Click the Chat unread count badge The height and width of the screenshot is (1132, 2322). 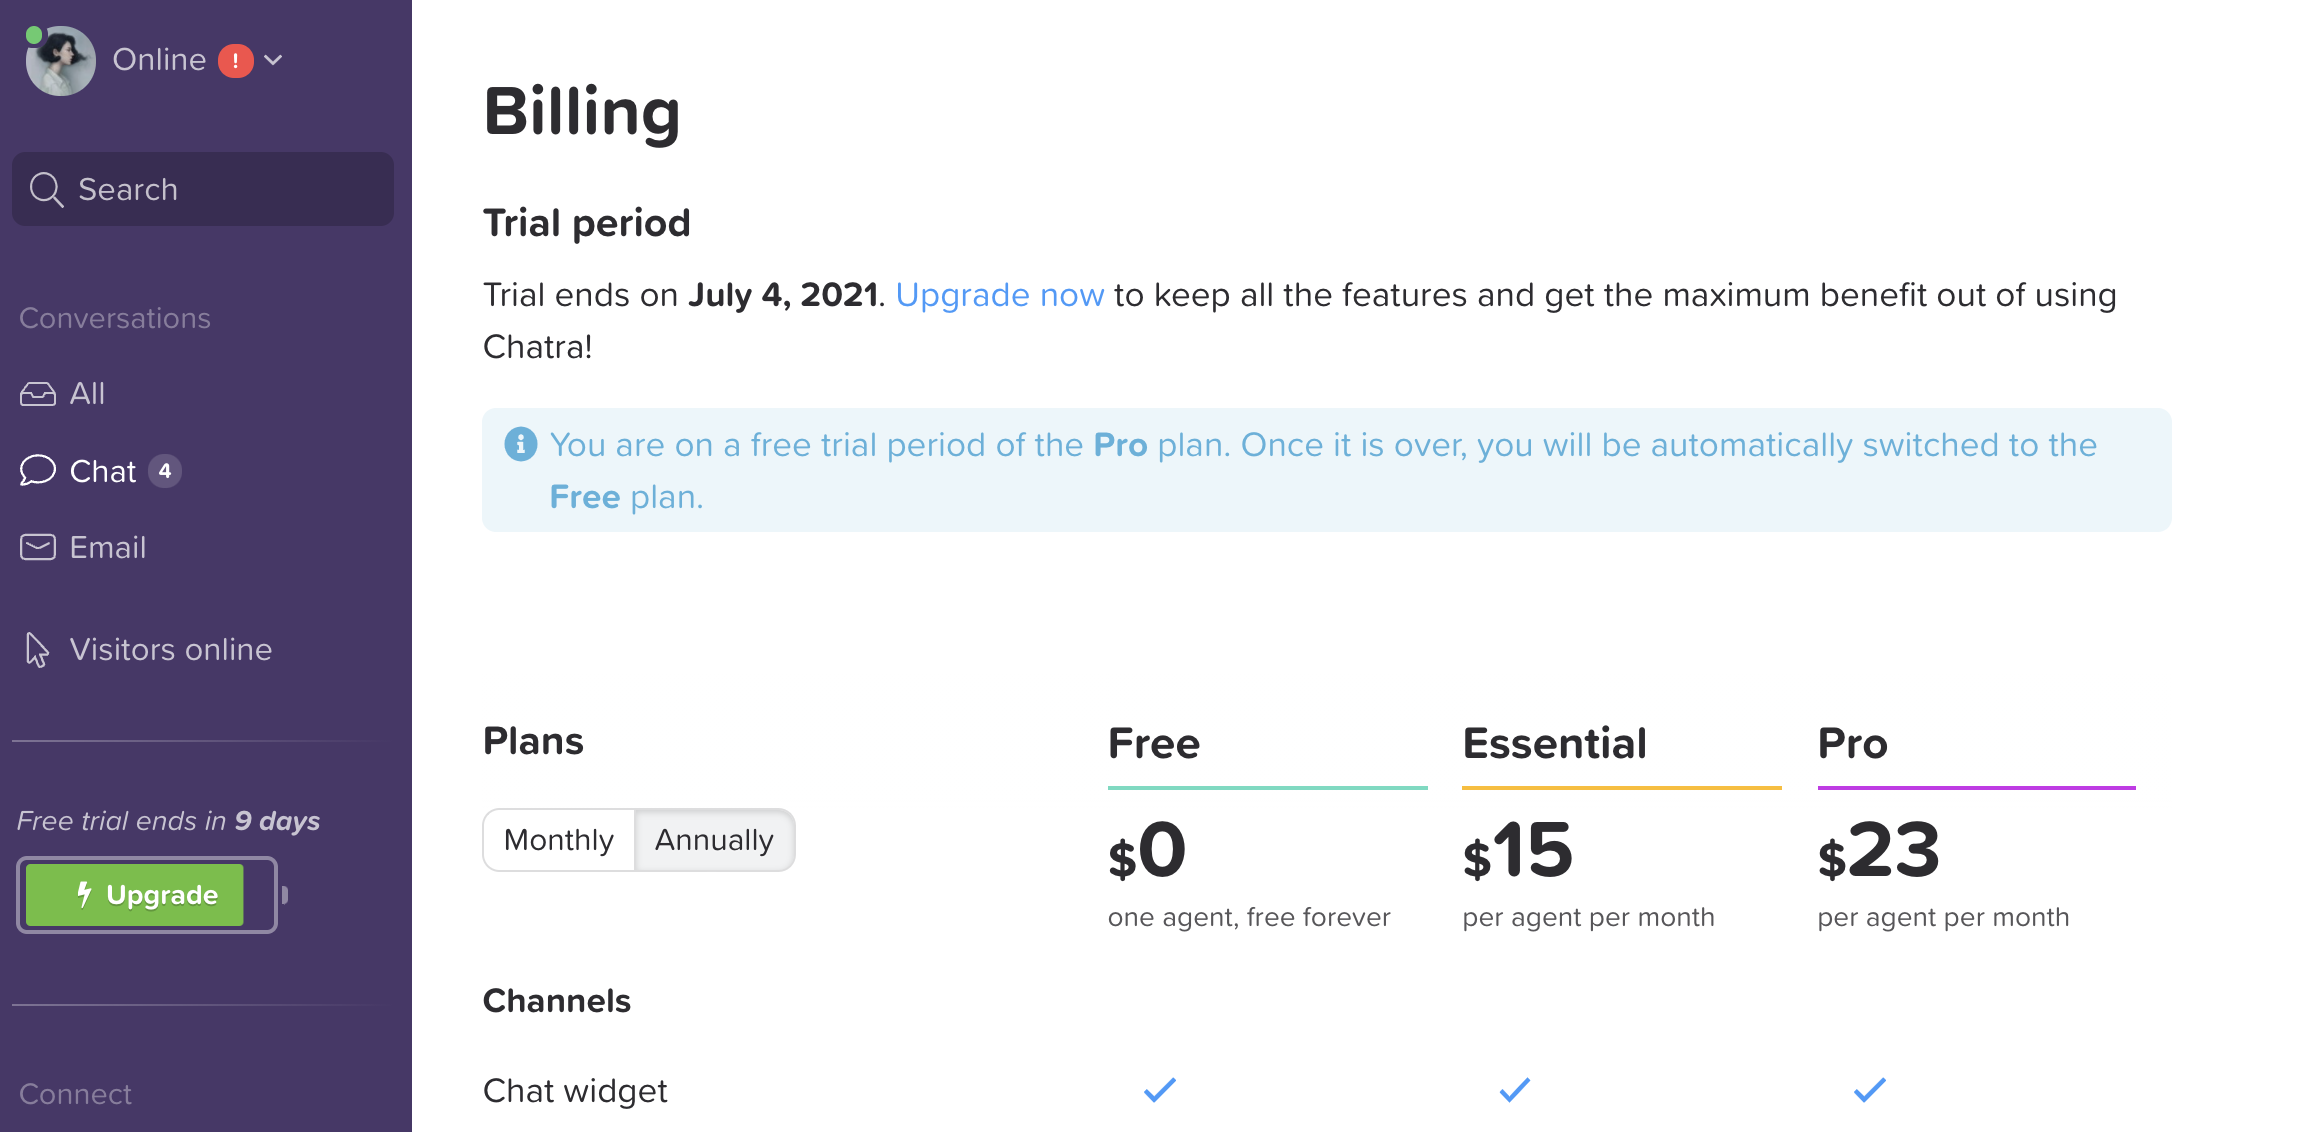point(165,471)
